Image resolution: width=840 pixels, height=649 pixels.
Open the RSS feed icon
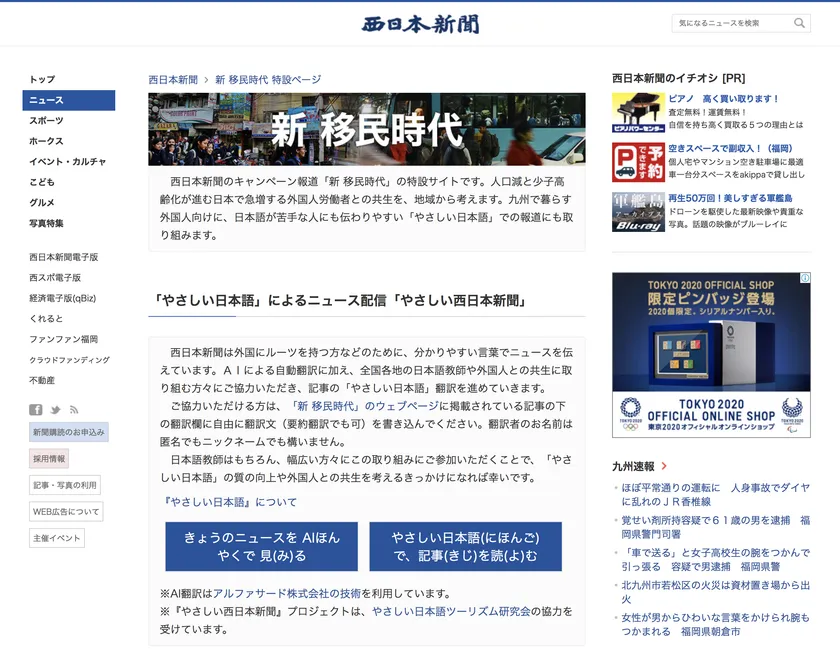click(x=74, y=410)
